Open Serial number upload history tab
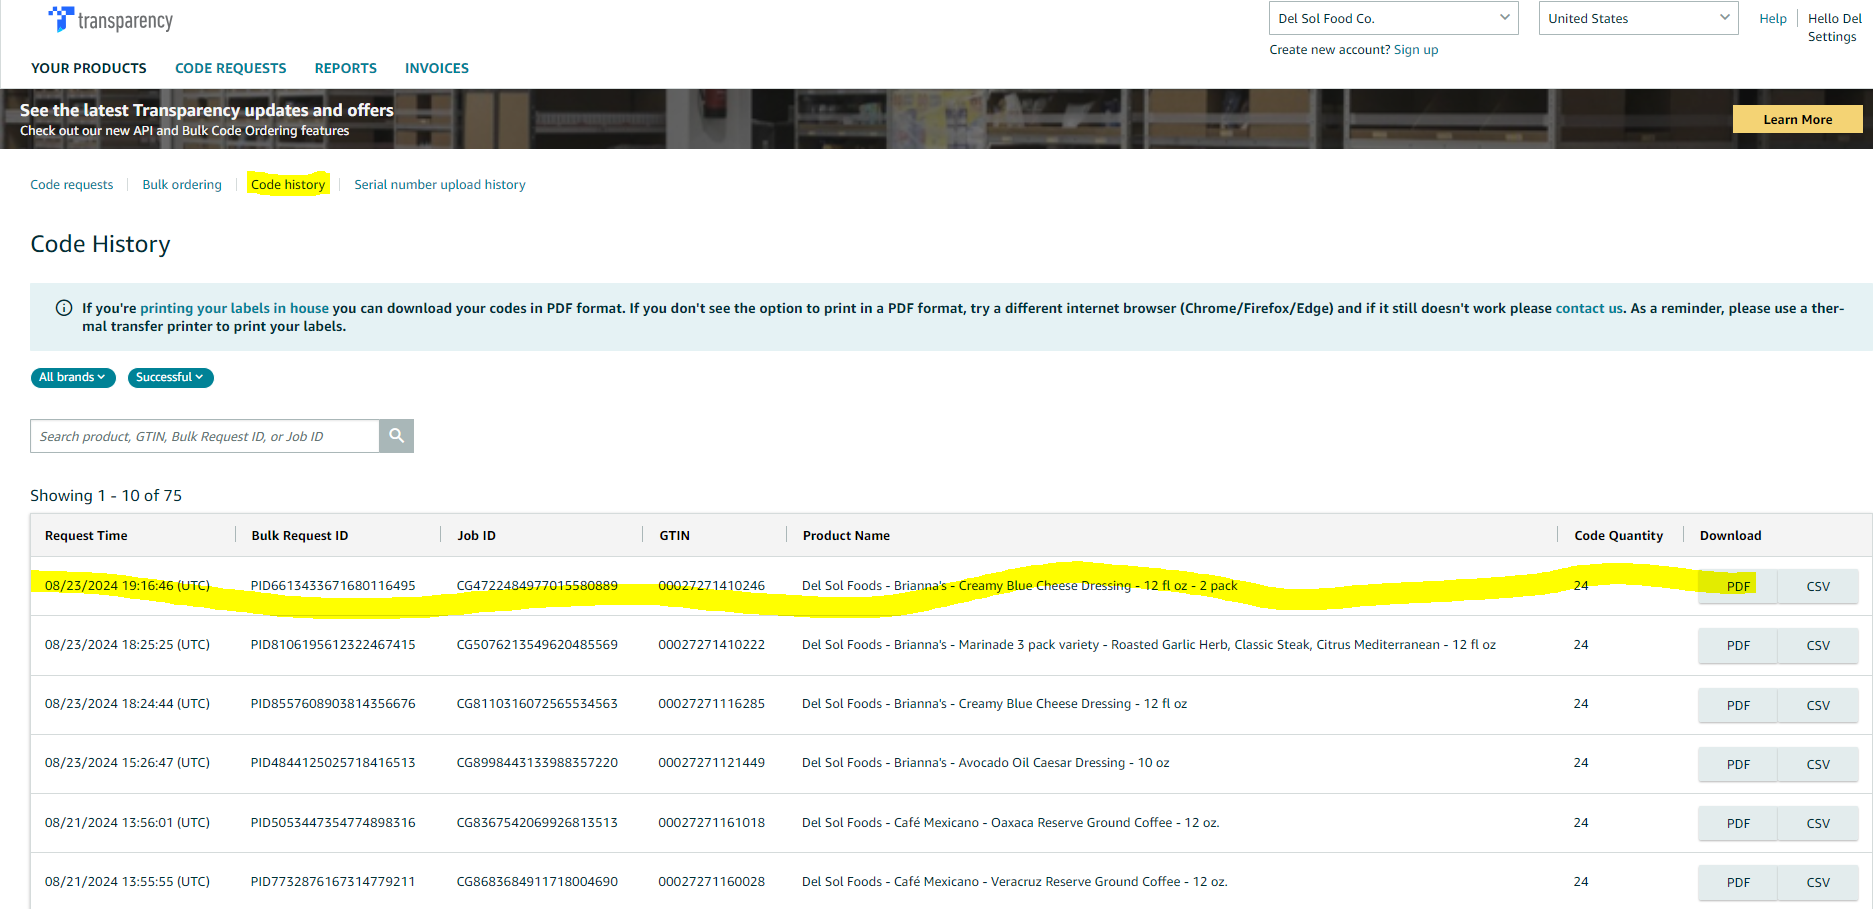The width and height of the screenshot is (1873, 909). coord(440,184)
